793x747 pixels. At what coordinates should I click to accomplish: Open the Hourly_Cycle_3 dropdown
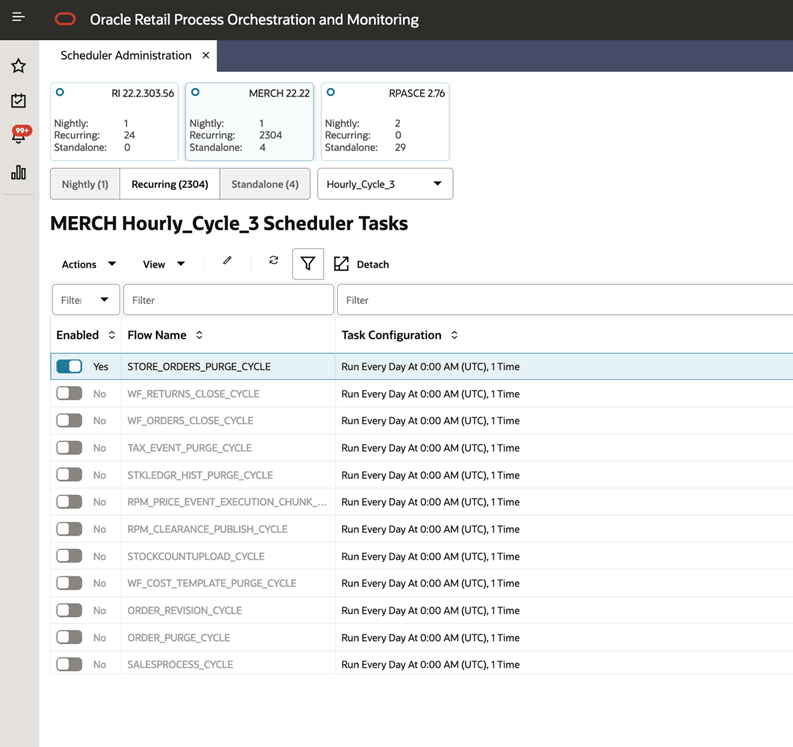pyautogui.click(x=385, y=184)
